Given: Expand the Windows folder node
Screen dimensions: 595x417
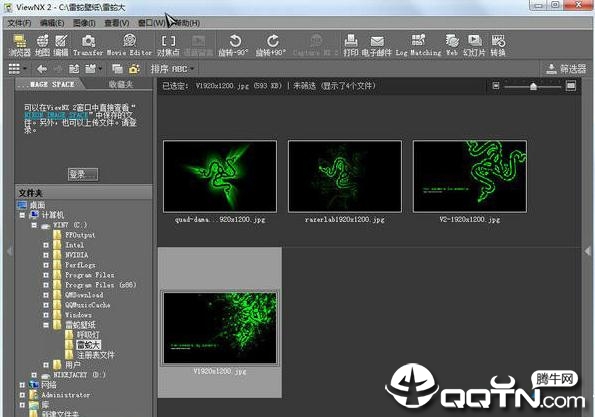Looking at the screenshot, I should 46,315.
